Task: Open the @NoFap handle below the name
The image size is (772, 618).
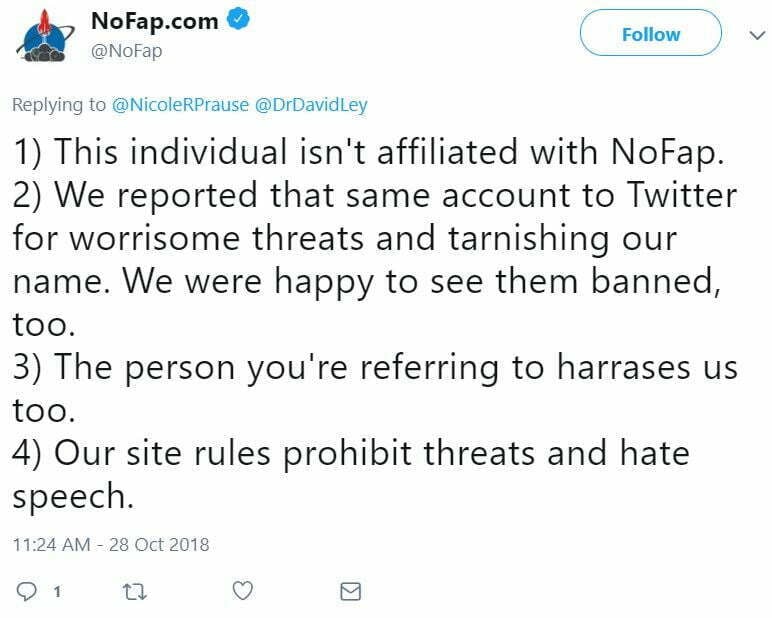Action: (127, 49)
